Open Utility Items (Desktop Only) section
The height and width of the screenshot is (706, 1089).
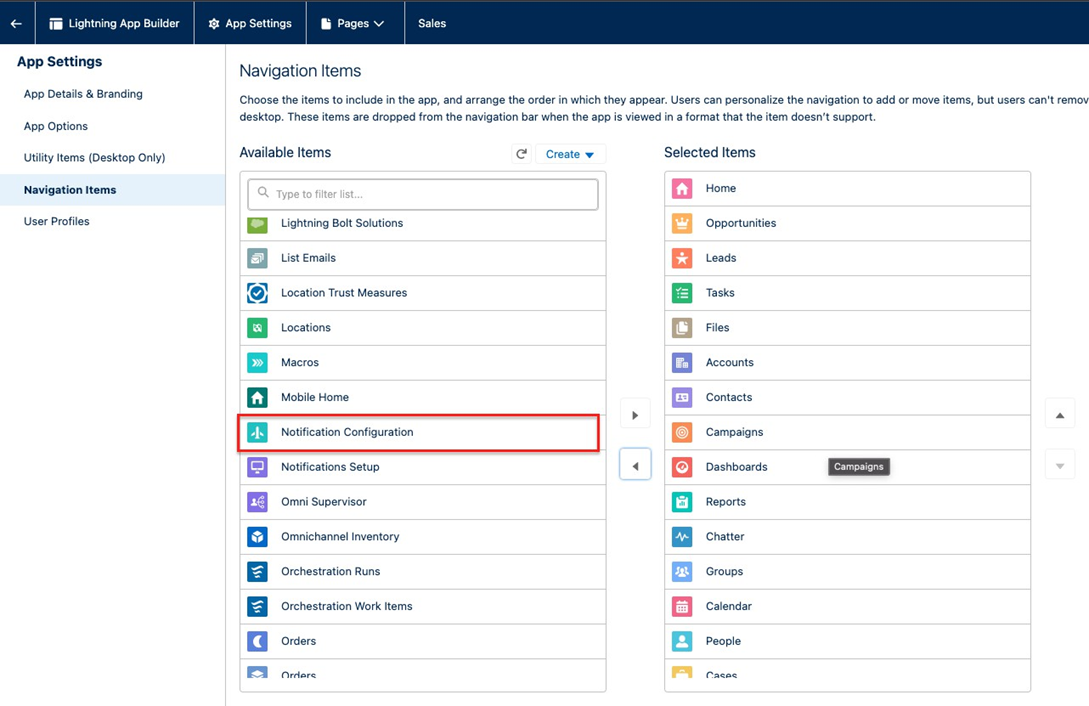[94, 158]
